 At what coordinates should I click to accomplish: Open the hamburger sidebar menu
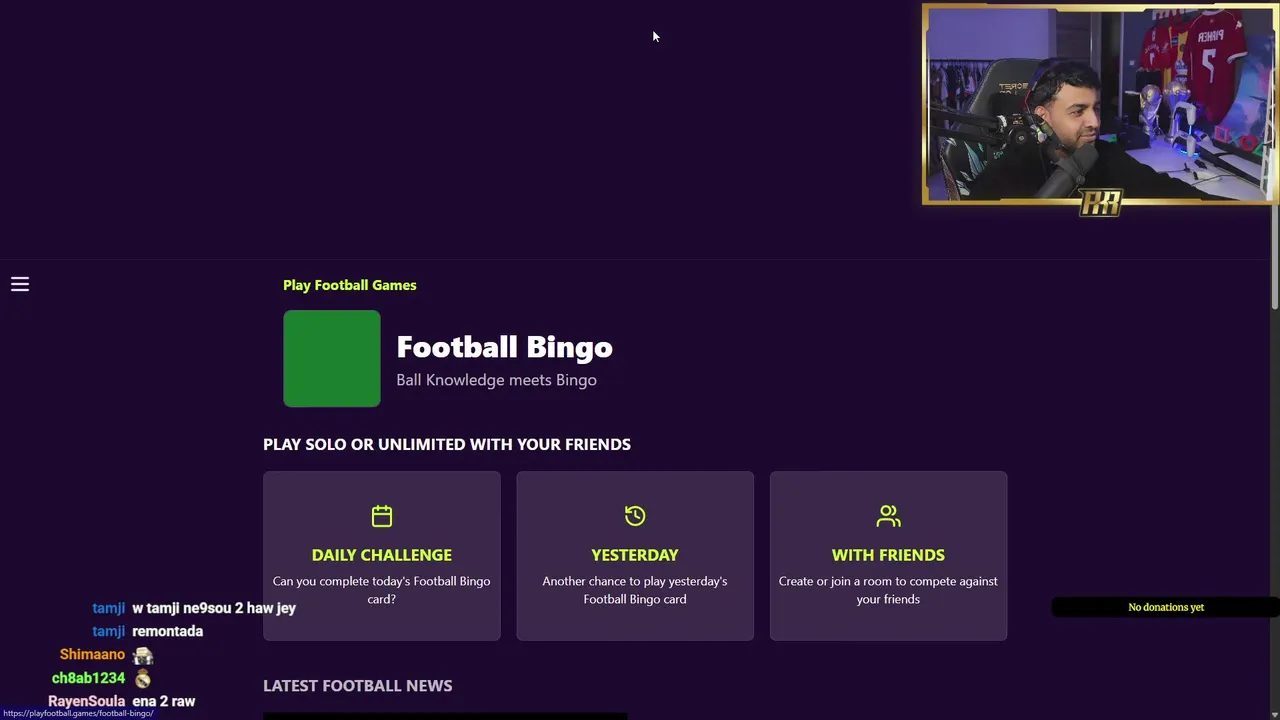[20, 285]
